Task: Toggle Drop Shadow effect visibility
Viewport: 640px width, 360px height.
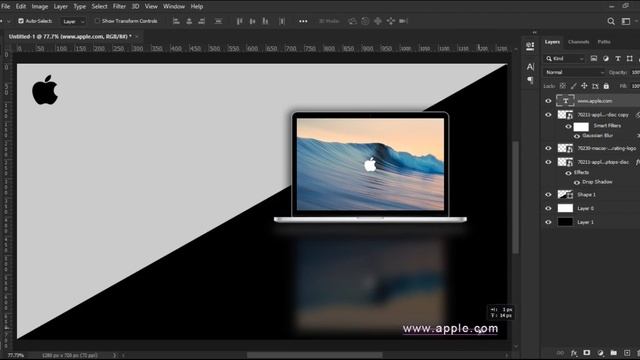Action: [577, 182]
